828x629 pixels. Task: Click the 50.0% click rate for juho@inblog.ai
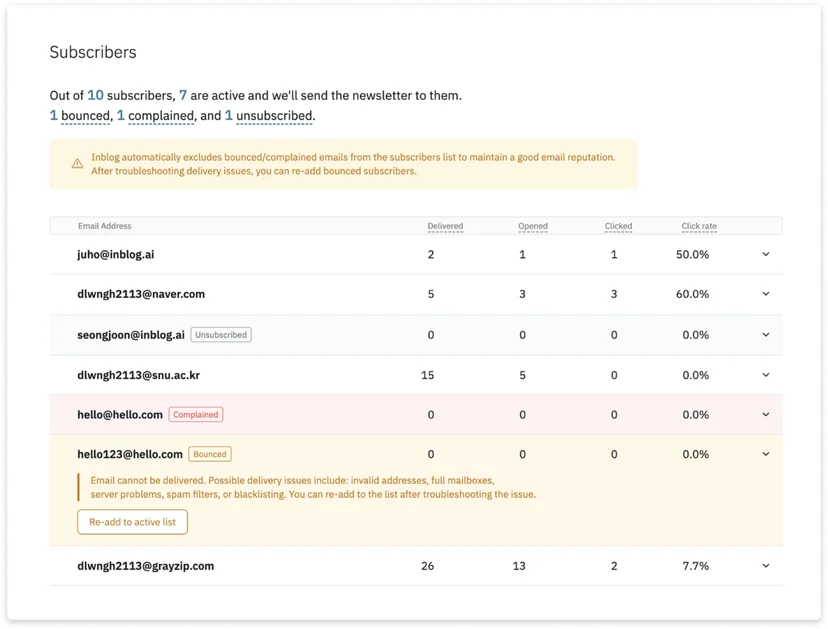tap(692, 255)
